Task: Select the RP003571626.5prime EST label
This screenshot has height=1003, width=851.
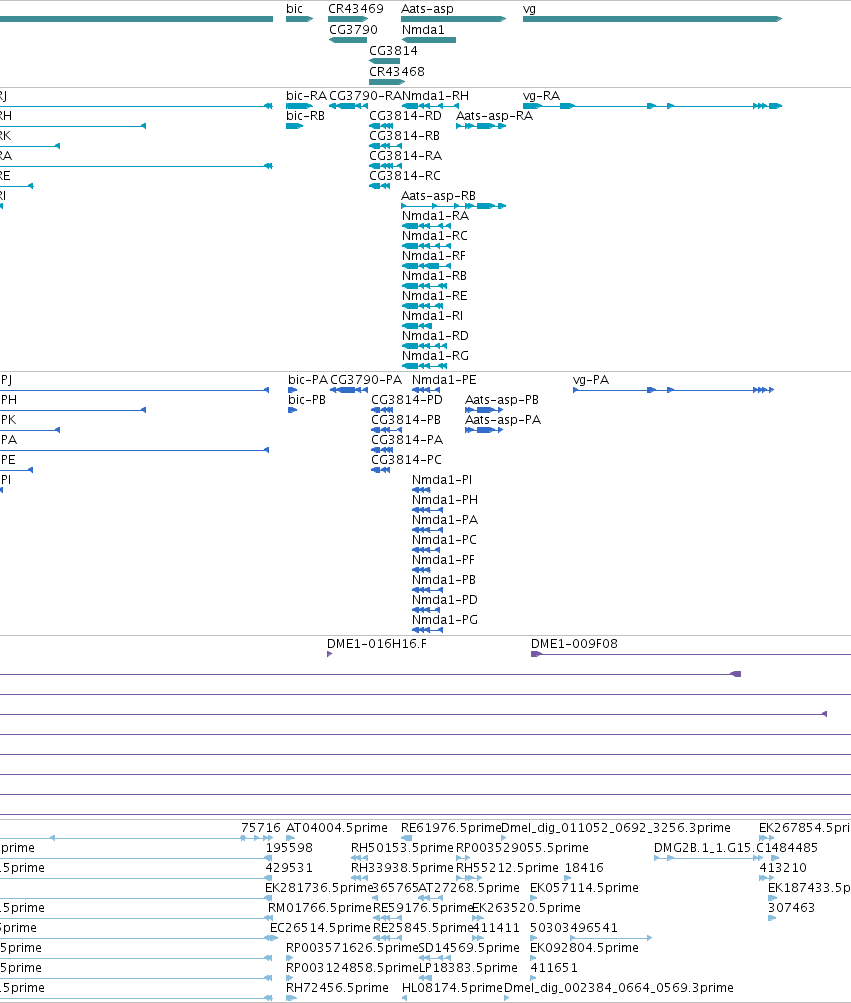Action: pyautogui.click(x=352, y=948)
